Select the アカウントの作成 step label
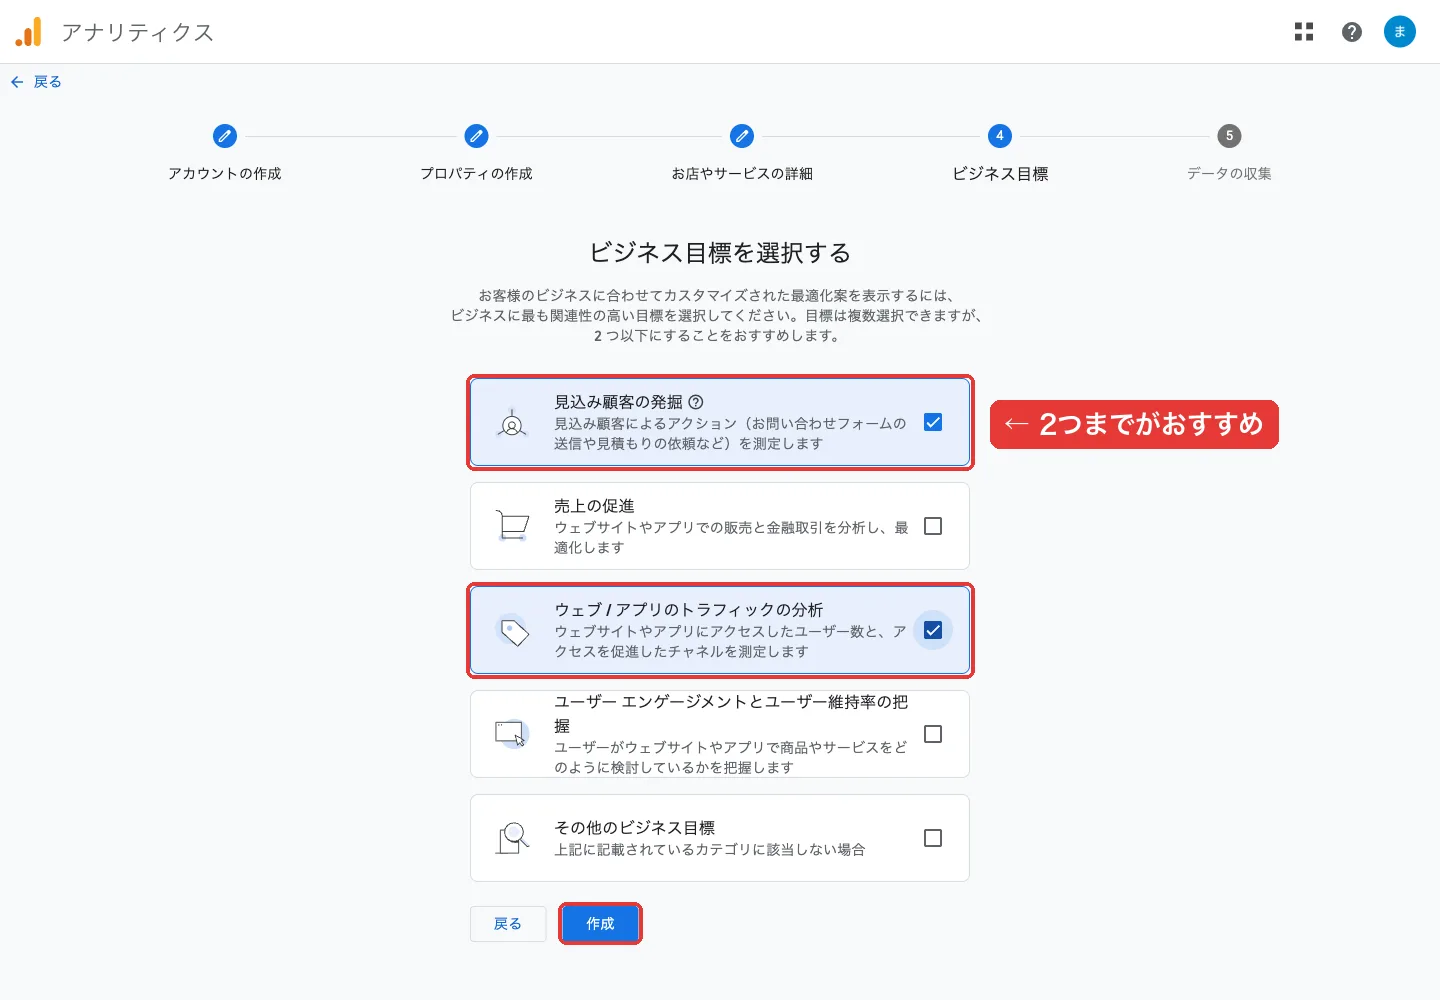The height and width of the screenshot is (1000, 1440). (x=225, y=174)
